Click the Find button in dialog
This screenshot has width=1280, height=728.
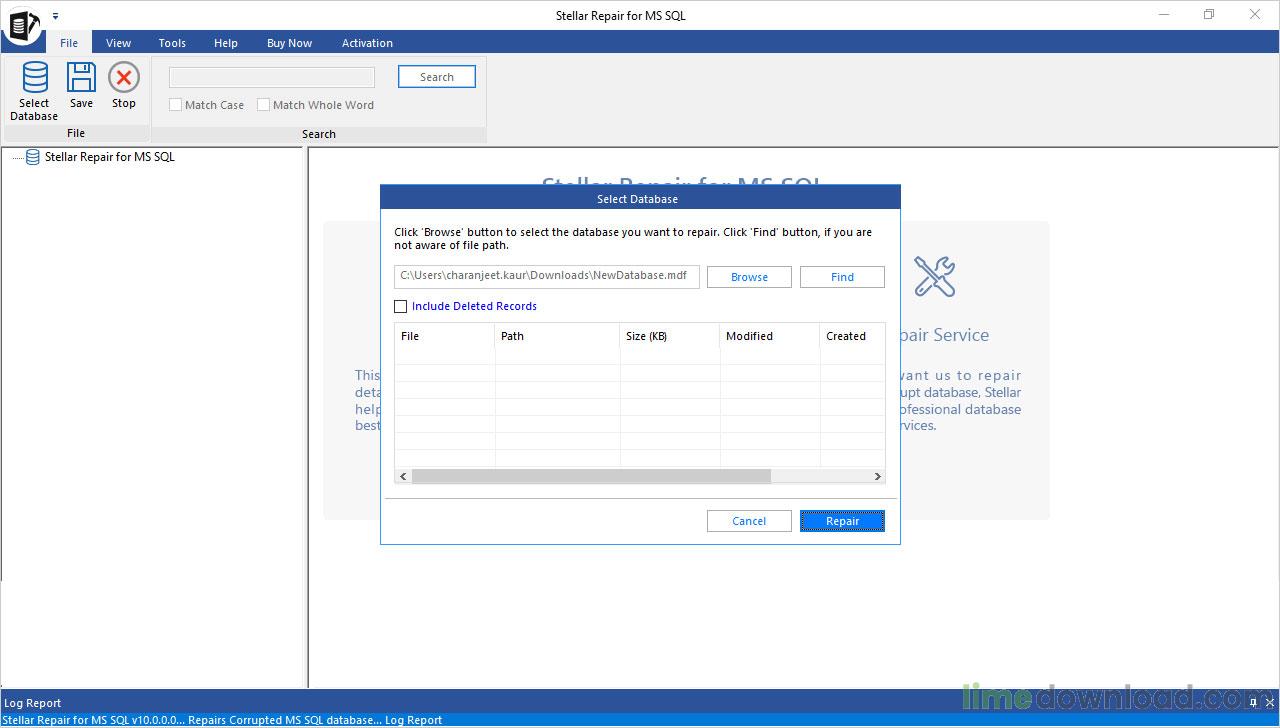(842, 277)
